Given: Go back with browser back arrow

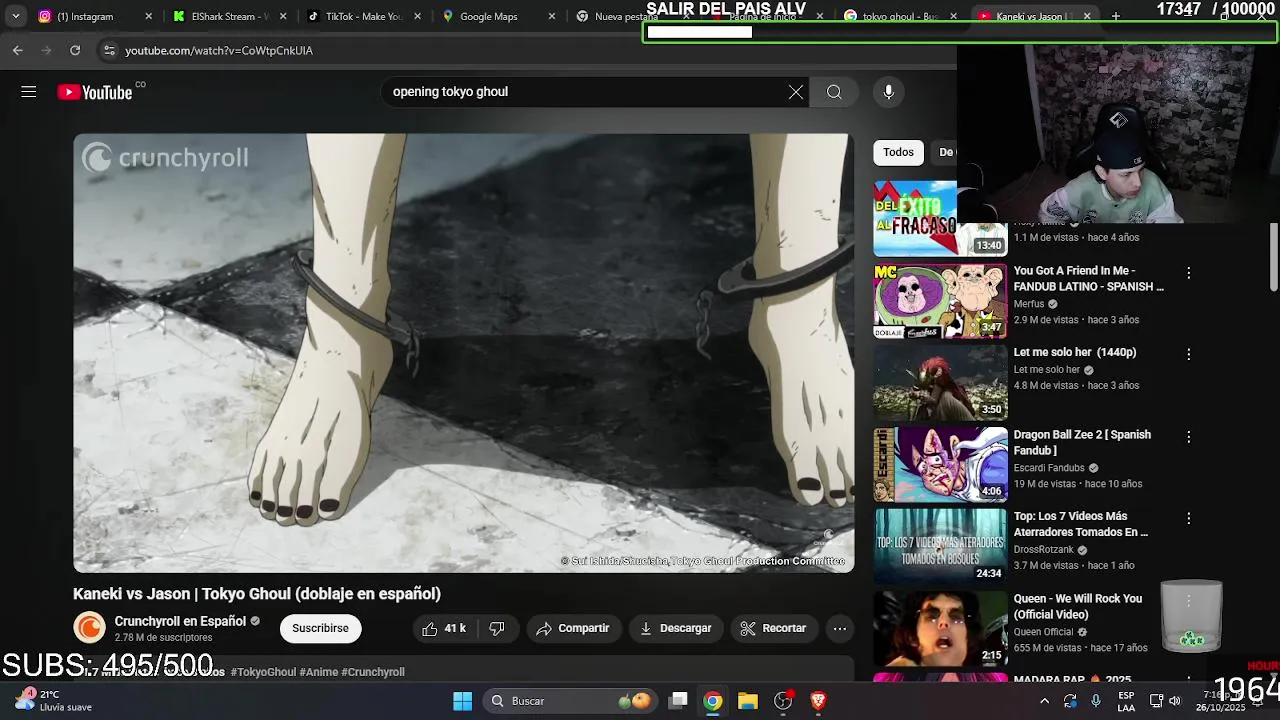Looking at the screenshot, I should coord(18,50).
